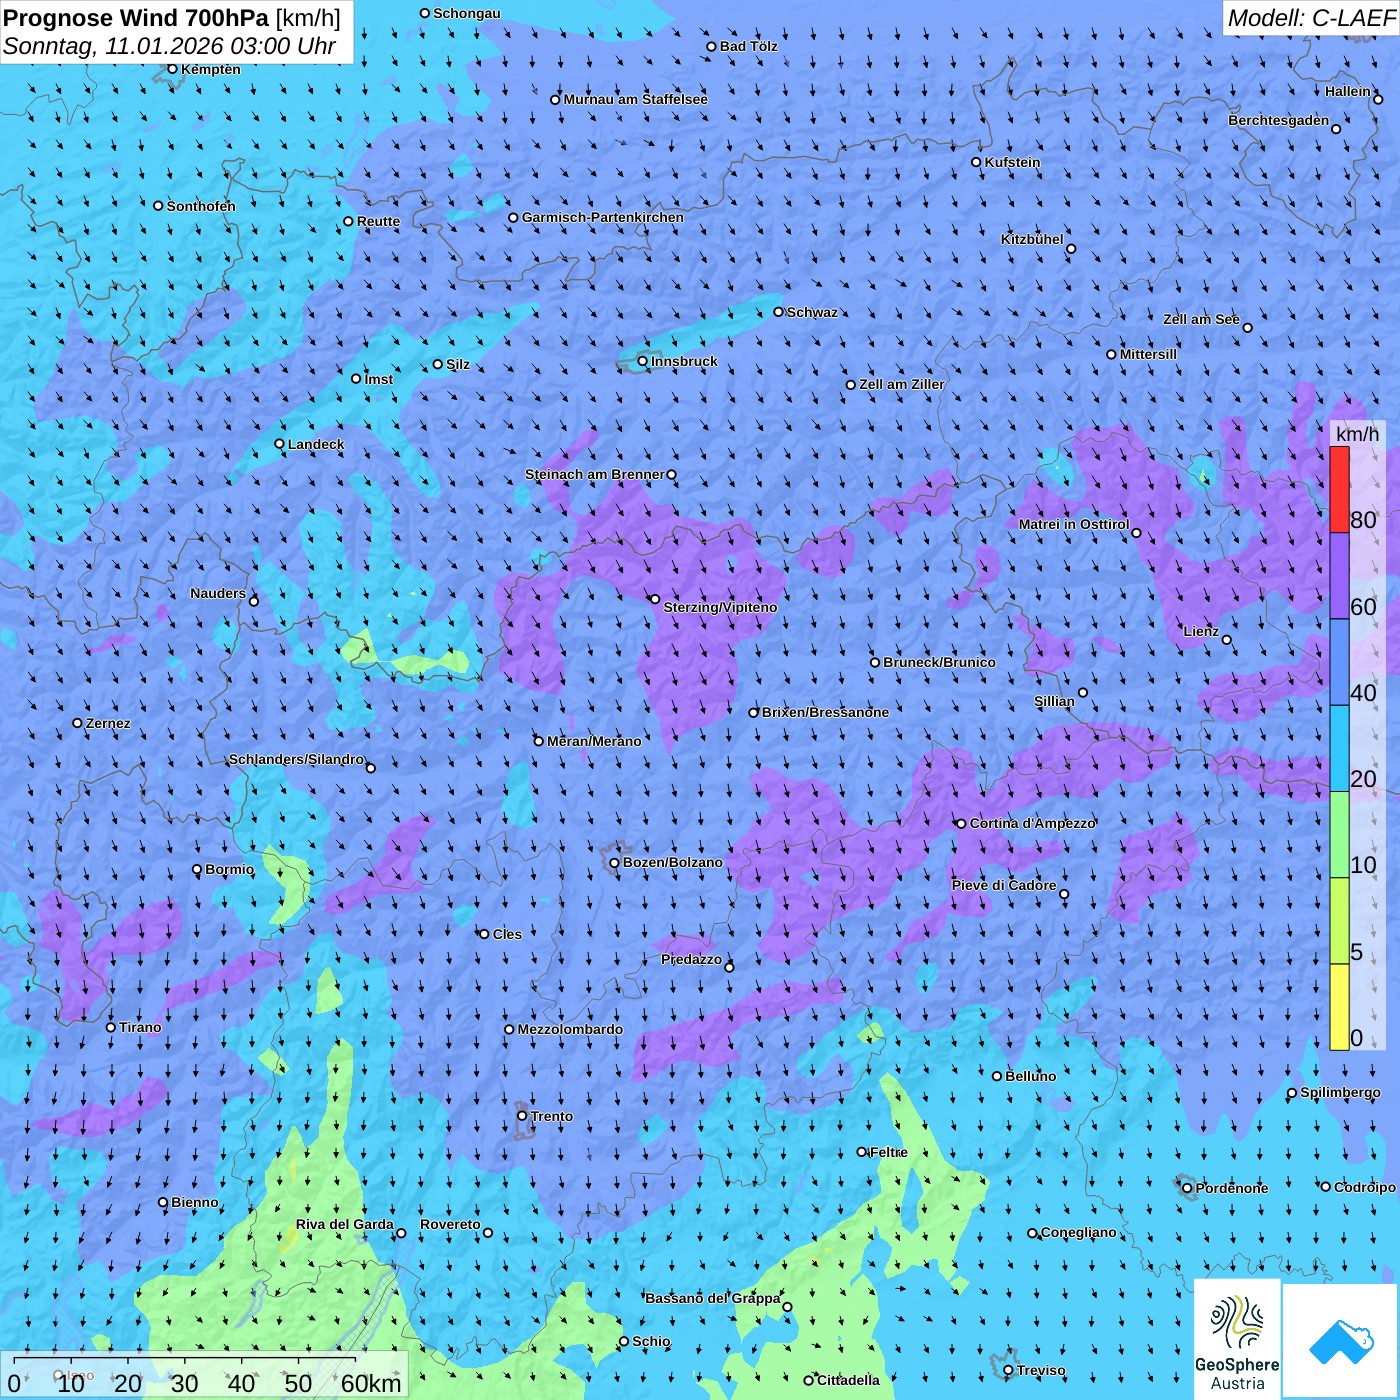Click the 60km scale bar label
Screen dimensions: 1400x1400
point(371,1383)
